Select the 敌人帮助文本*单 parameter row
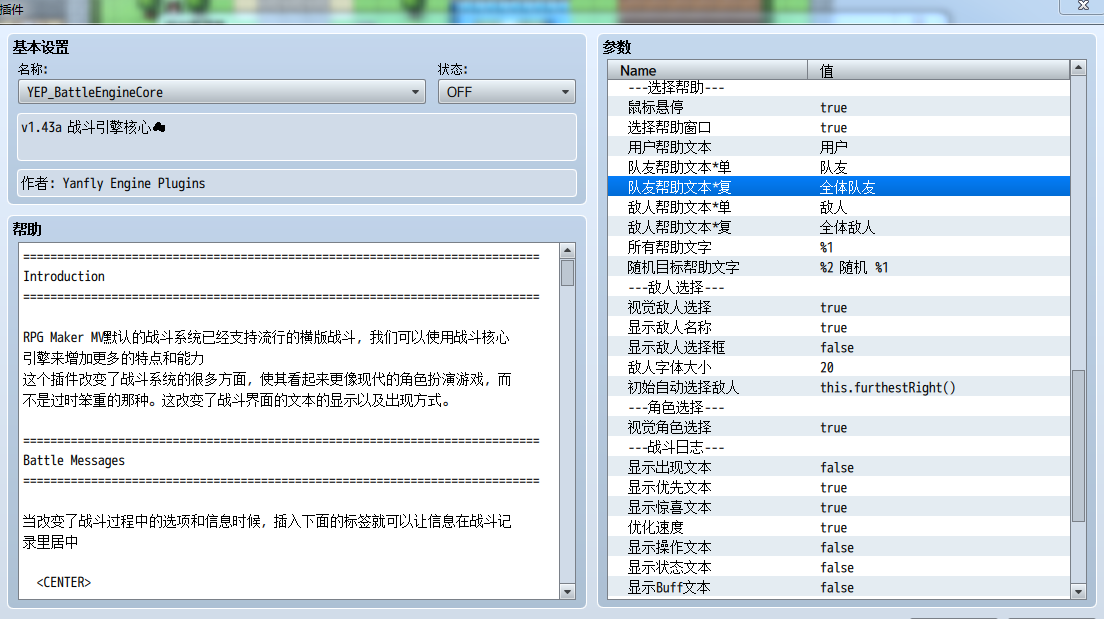This screenshot has height=619, width=1104. [x=839, y=207]
